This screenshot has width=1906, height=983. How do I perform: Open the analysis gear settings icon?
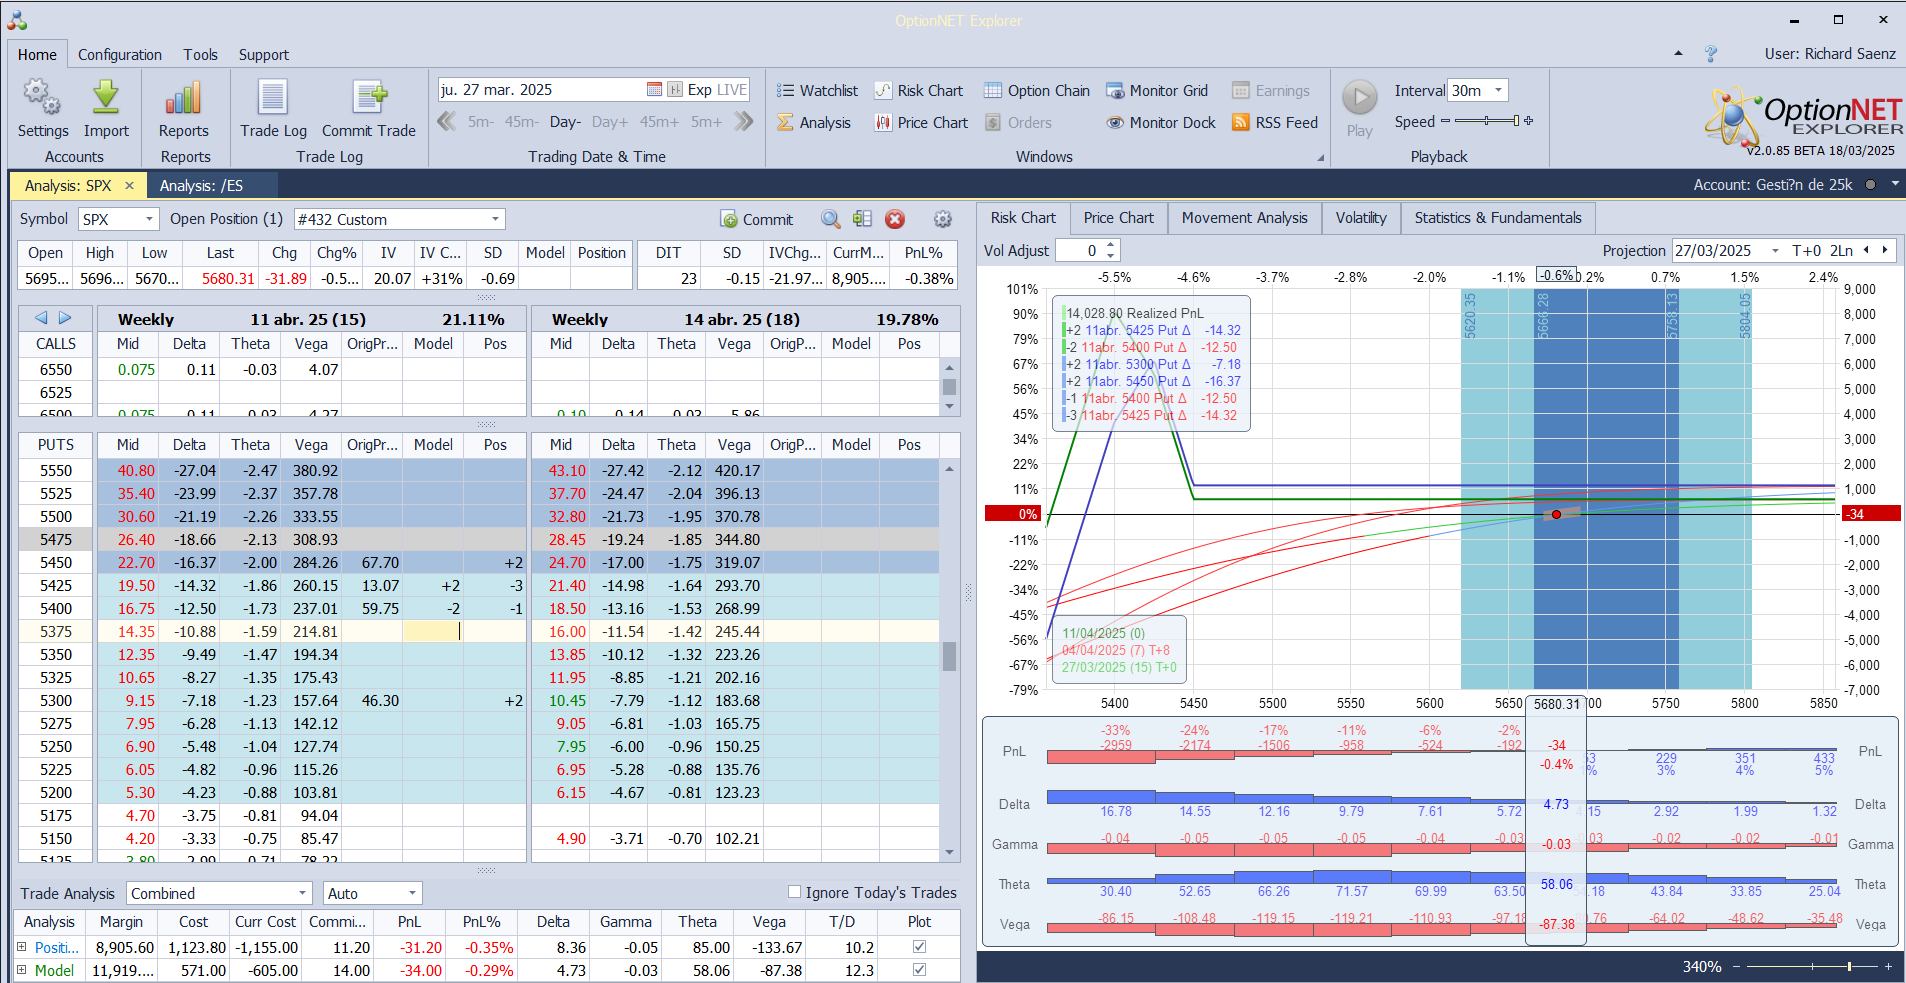(942, 219)
